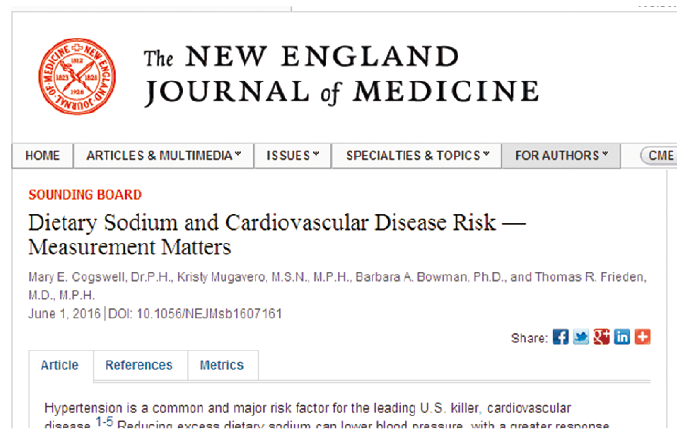Expand the Articles & Multimedia dropdown
This screenshot has width=677, height=441.
[164, 156]
